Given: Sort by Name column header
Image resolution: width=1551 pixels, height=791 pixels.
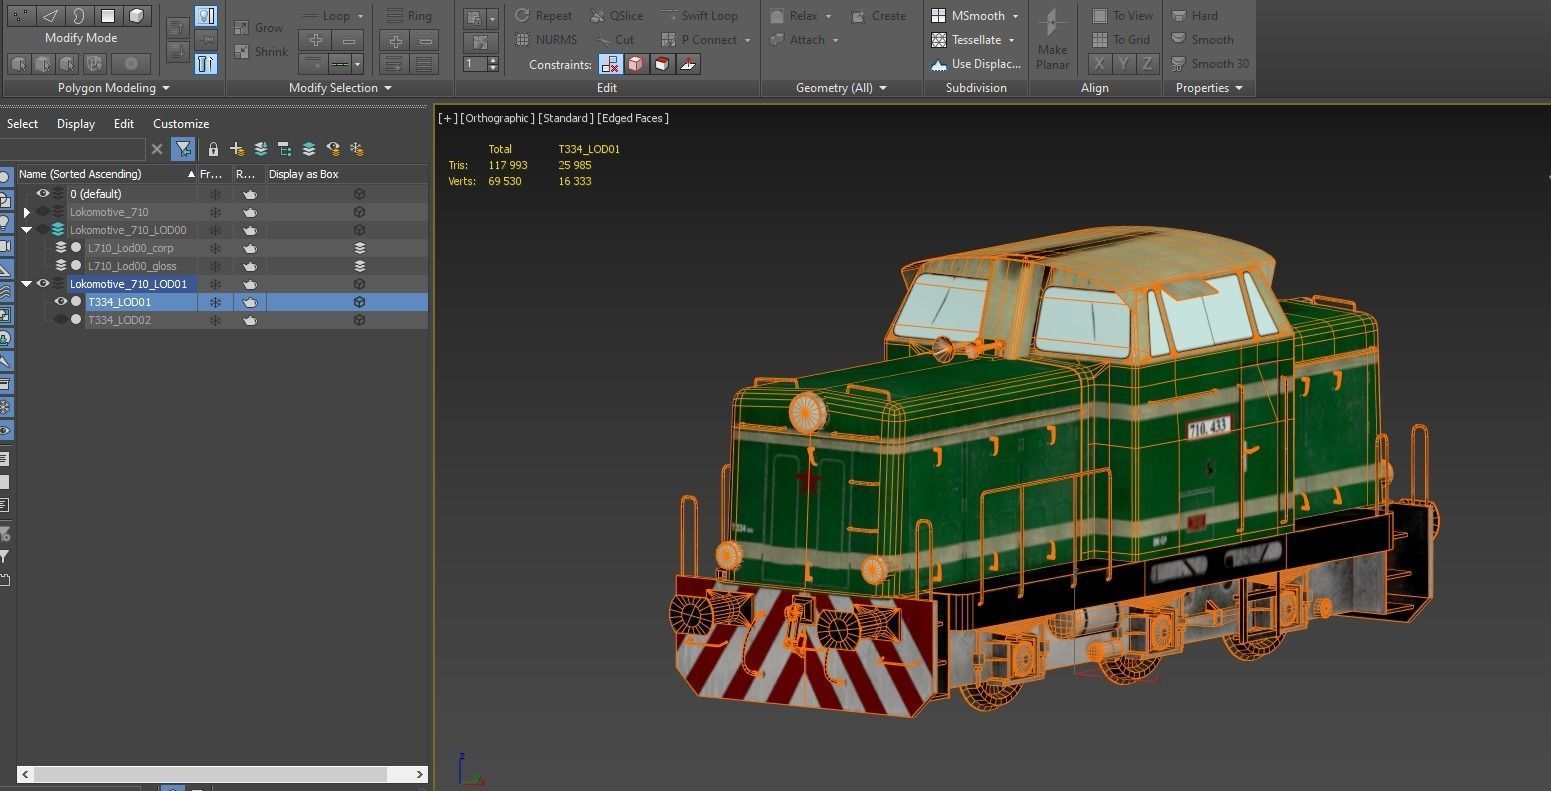Looking at the screenshot, I should pos(106,174).
